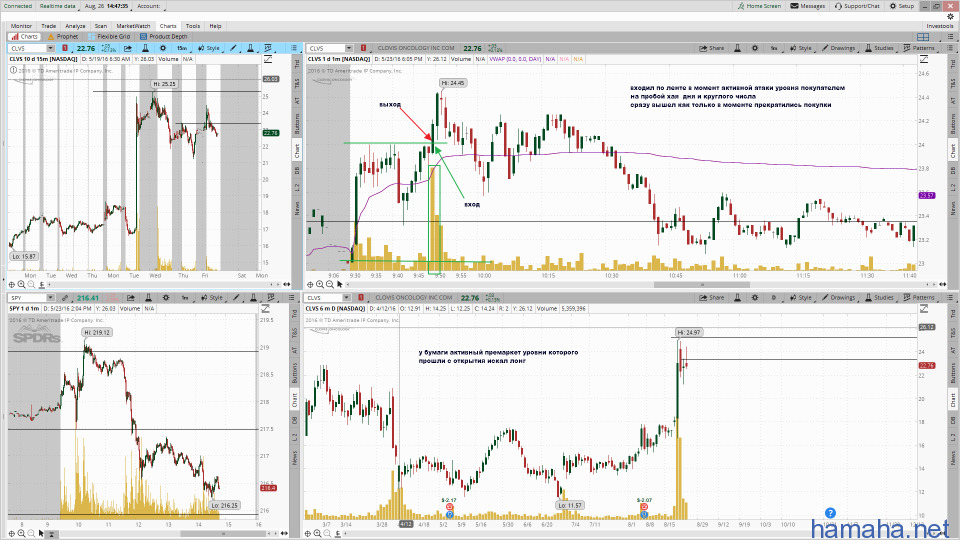
Task: Click the chart grid layout icon
Action: tap(923, 36)
